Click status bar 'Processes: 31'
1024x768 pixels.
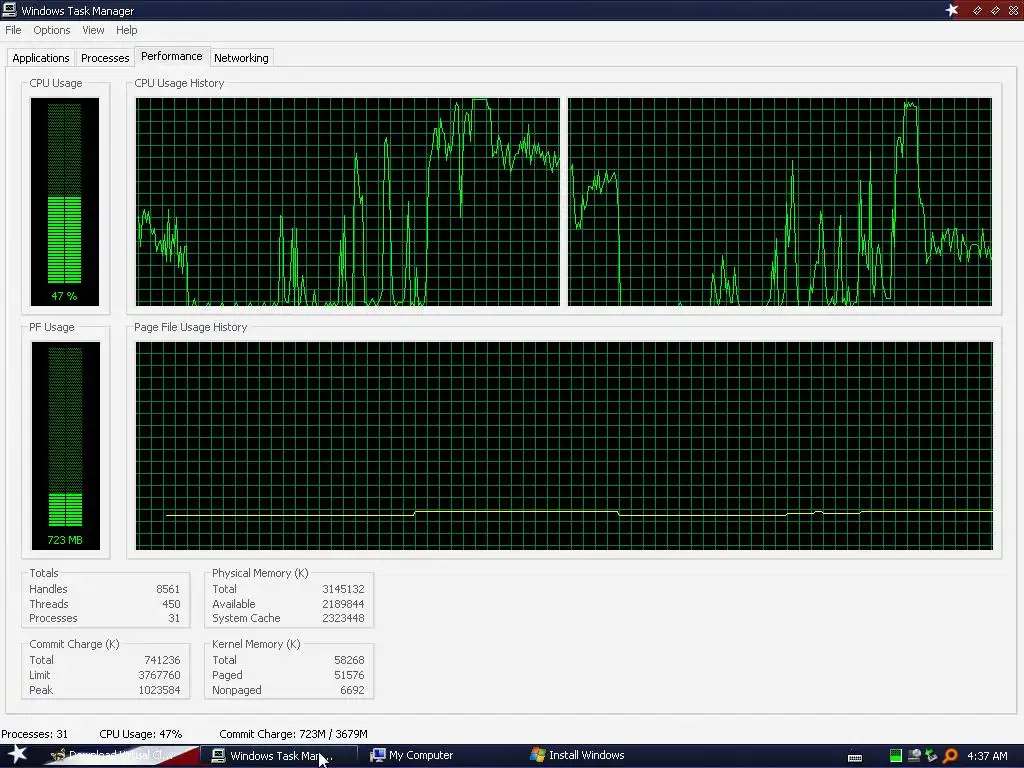click(x=35, y=734)
